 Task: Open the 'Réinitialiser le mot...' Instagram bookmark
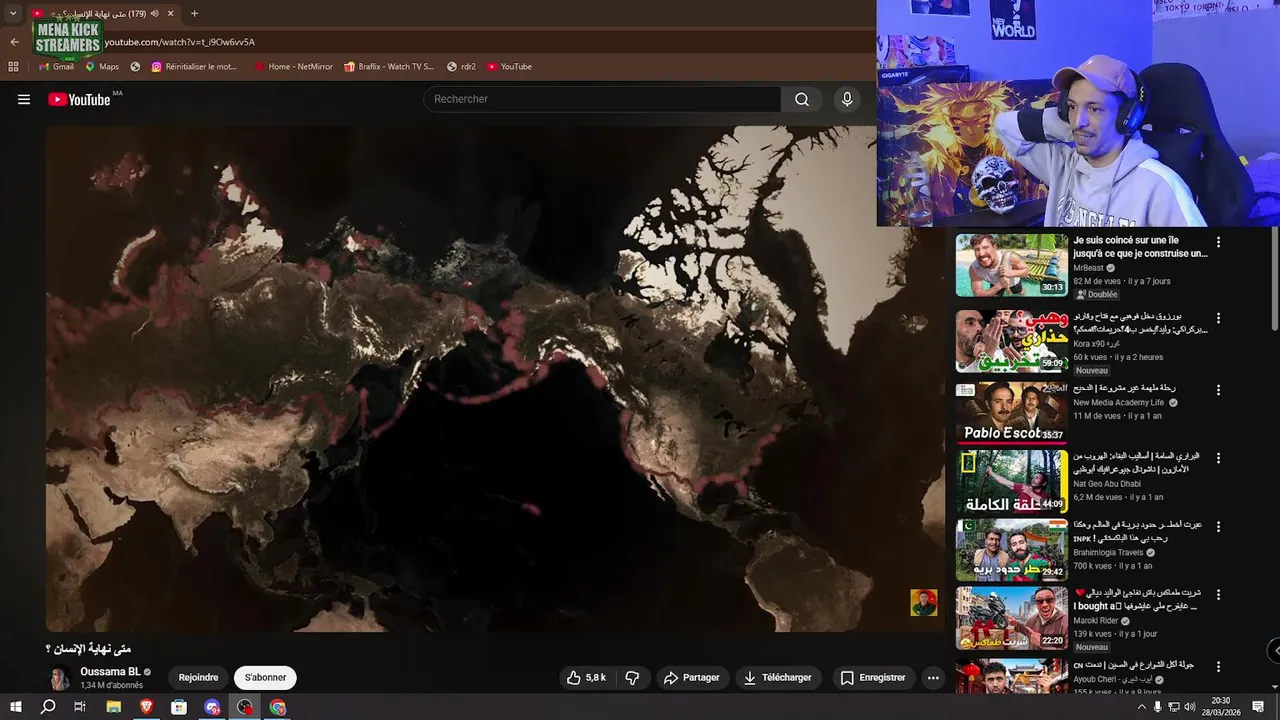[194, 67]
